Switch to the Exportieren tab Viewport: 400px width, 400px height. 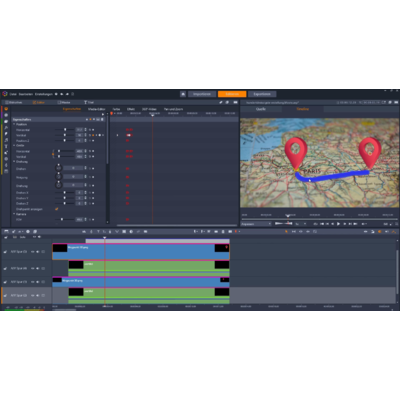pos(262,94)
